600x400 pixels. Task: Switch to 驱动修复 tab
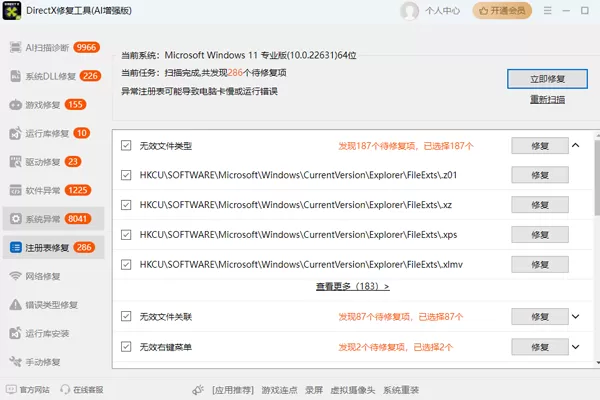[x=54, y=162]
